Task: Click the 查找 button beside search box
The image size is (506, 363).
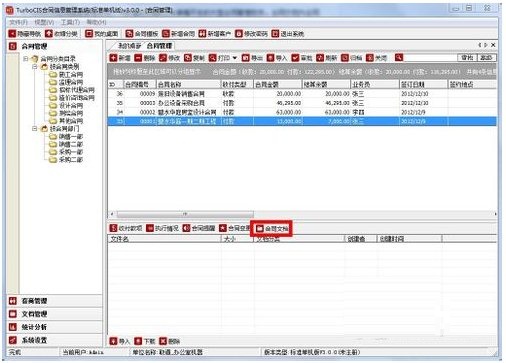Action: pyautogui.click(x=467, y=57)
